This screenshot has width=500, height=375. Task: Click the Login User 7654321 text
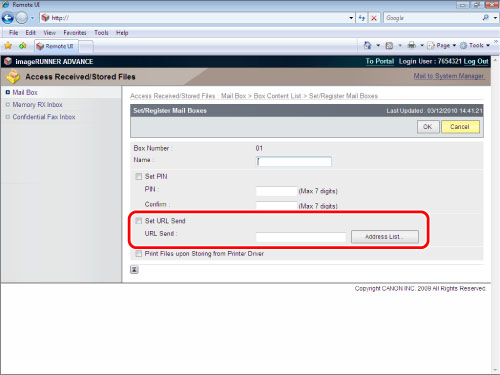pyautogui.click(x=430, y=61)
